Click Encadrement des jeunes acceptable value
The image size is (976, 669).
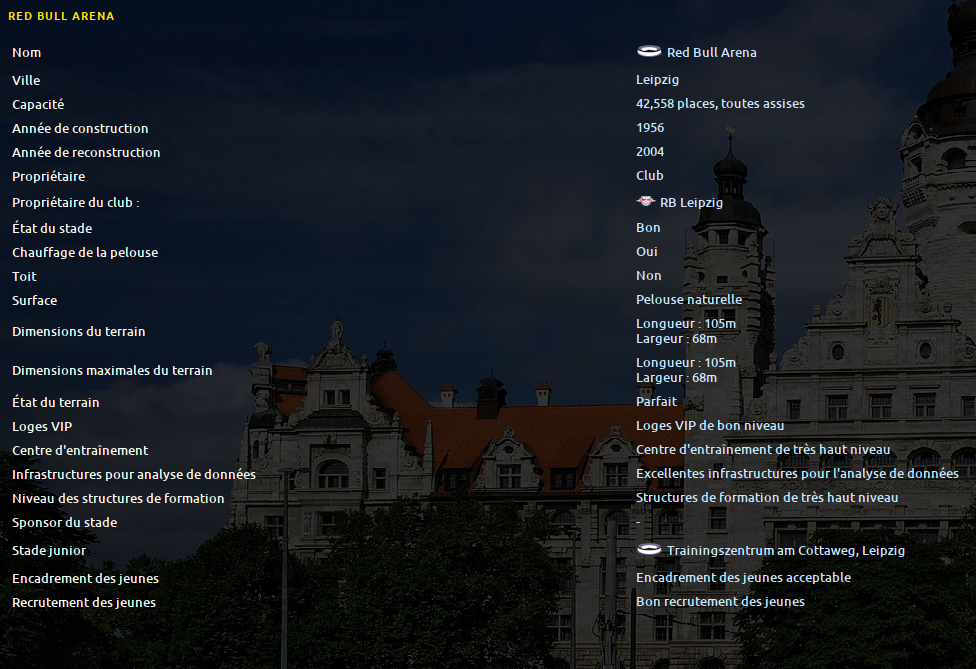[743, 578]
